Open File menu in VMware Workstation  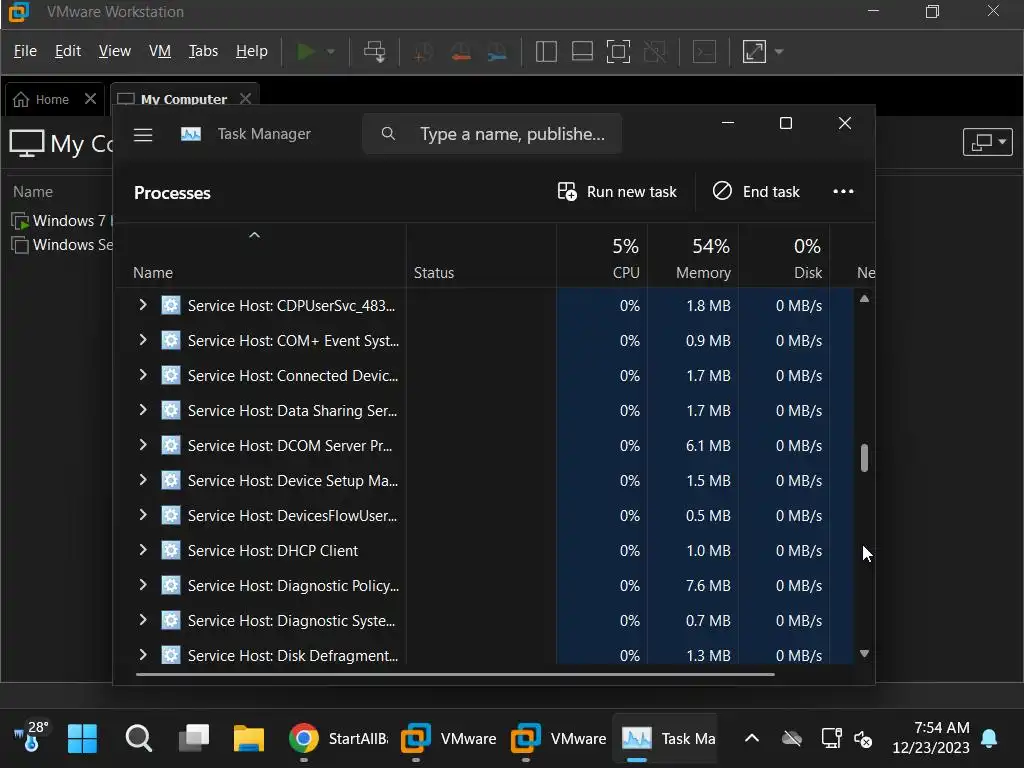coord(25,51)
